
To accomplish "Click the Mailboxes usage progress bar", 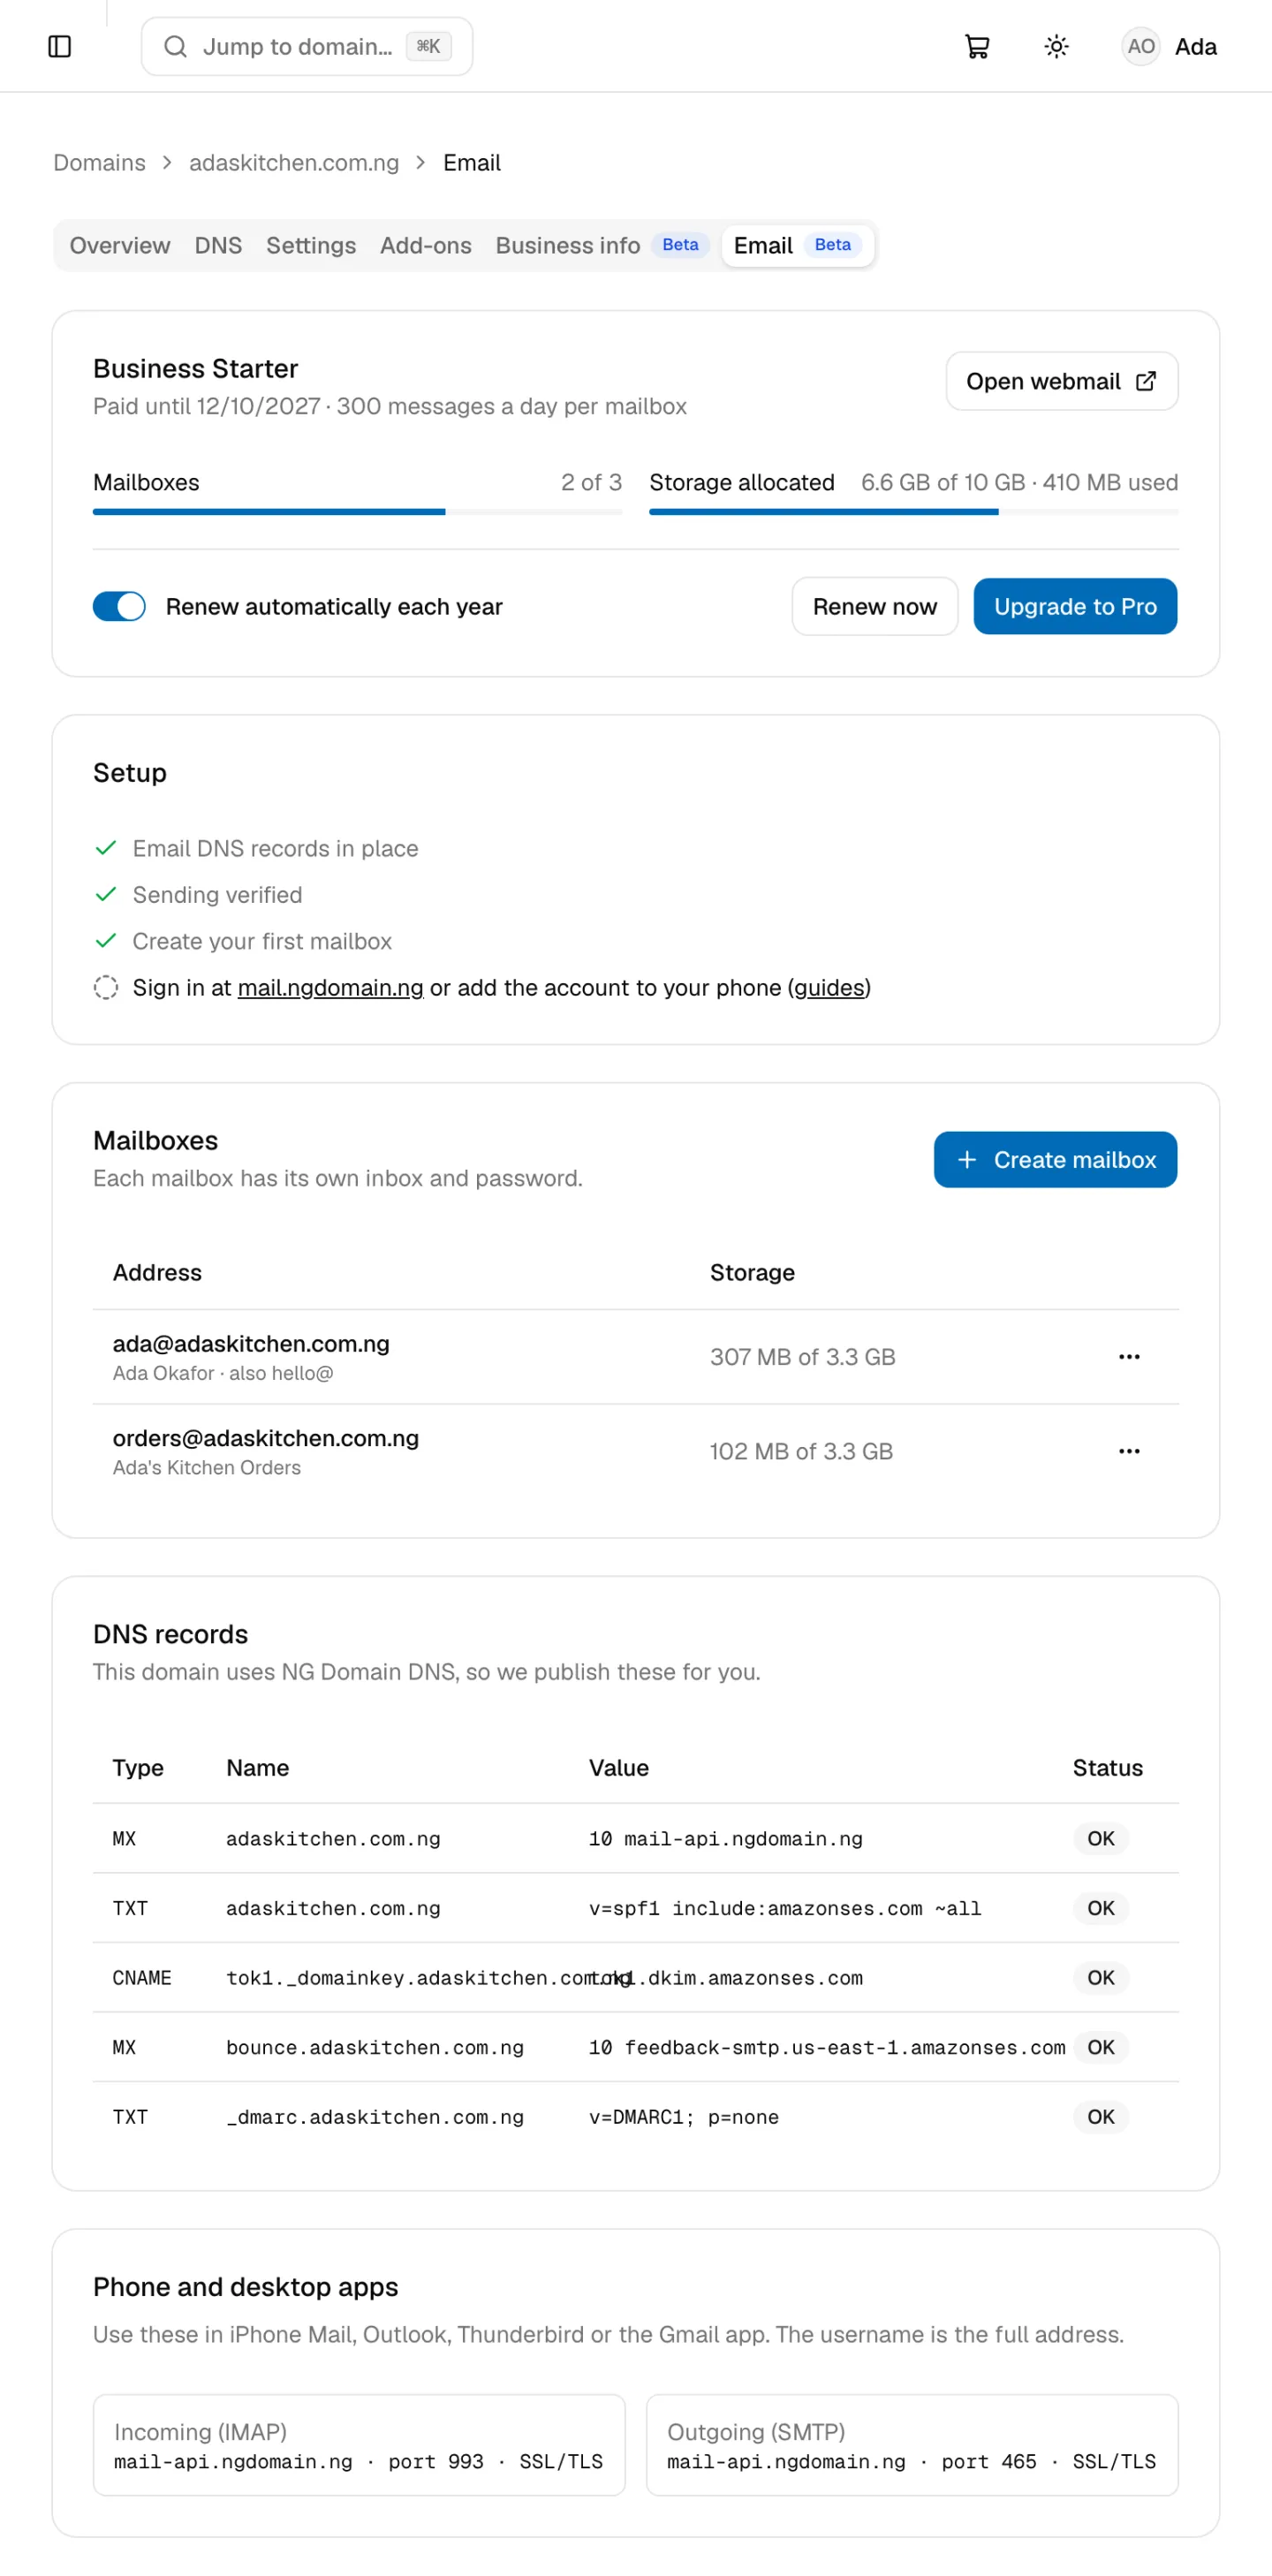I will coord(357,511).
